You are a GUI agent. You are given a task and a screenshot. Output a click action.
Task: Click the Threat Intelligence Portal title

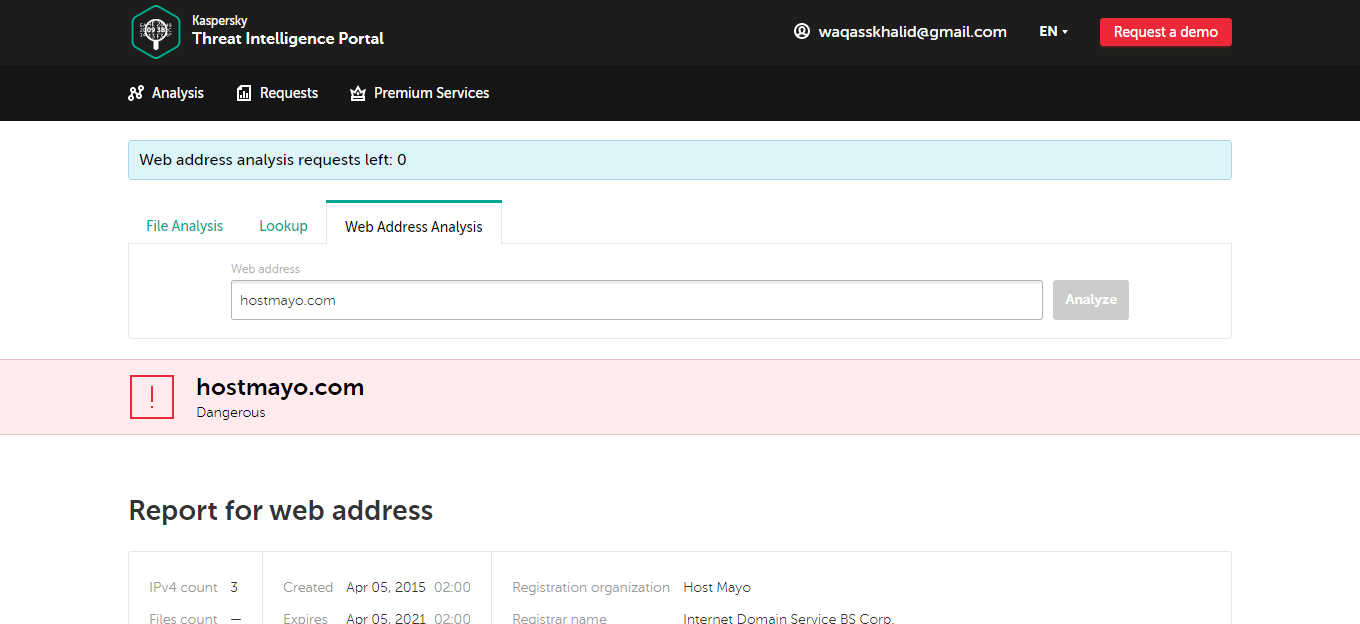point(288,39)
